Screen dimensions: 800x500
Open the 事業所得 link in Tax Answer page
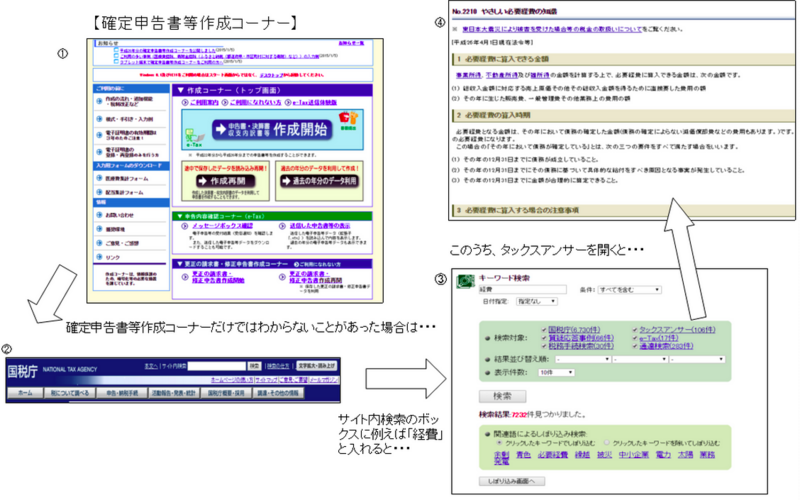pos(468,75)
